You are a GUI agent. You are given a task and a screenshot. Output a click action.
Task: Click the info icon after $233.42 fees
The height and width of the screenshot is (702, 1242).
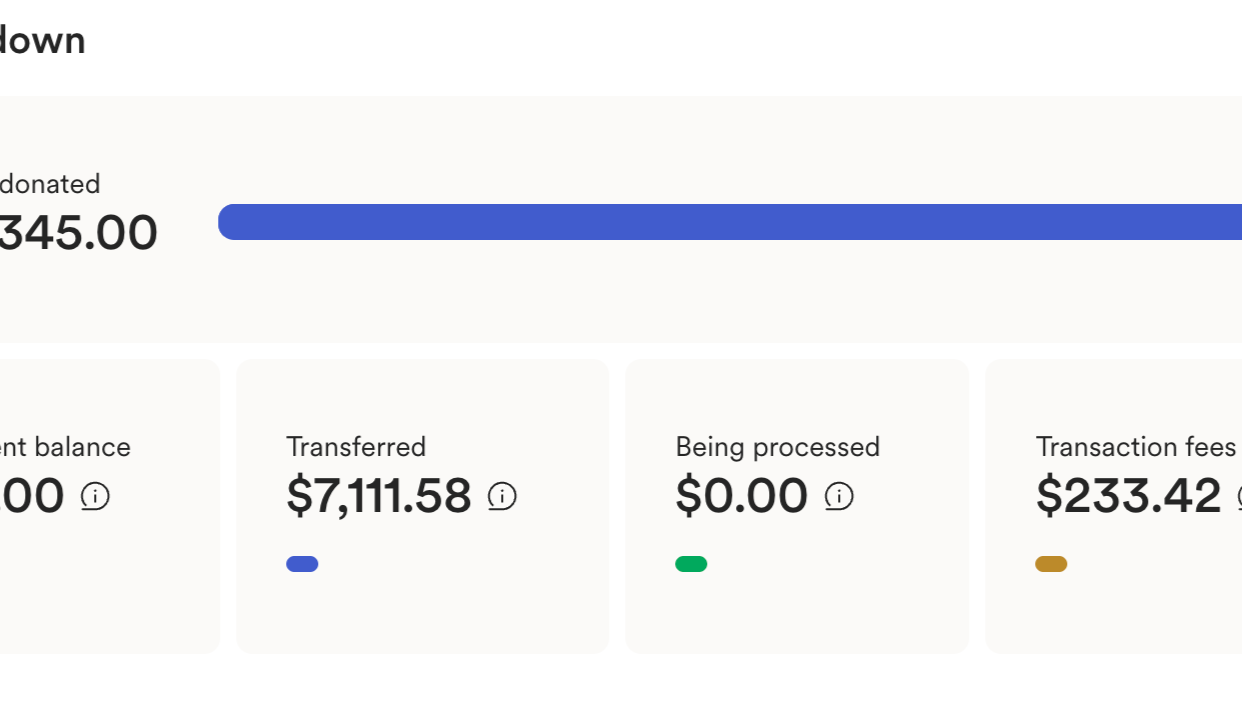(1238, 496)
